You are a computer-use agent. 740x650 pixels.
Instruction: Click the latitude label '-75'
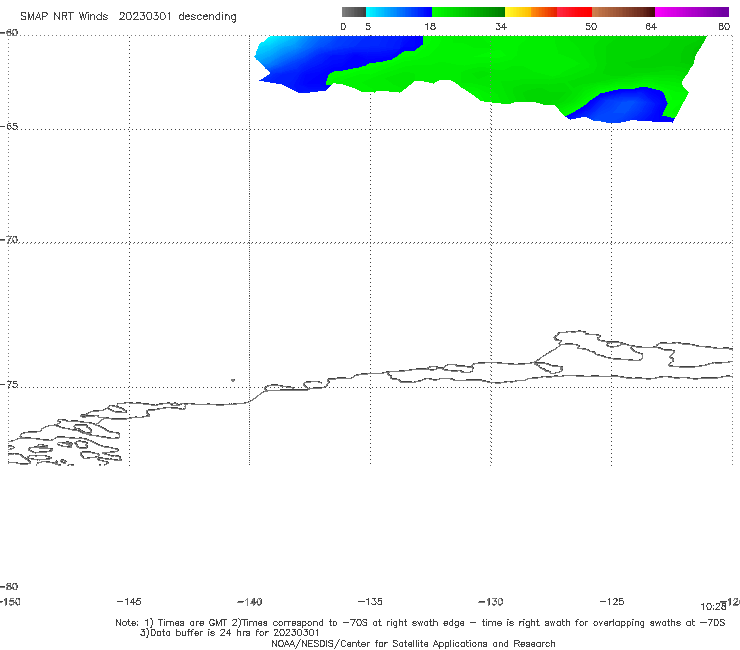[x=9, y=385]
